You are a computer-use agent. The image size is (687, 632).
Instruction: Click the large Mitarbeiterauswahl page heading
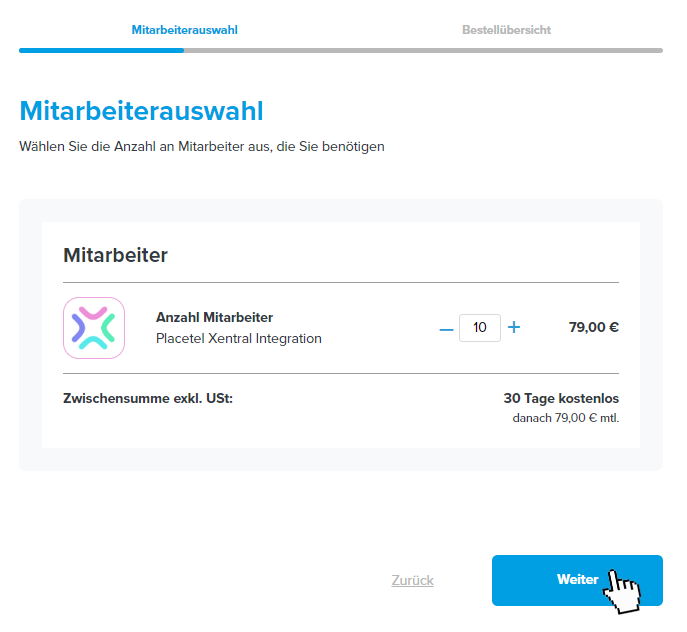(x=142, y=110)
